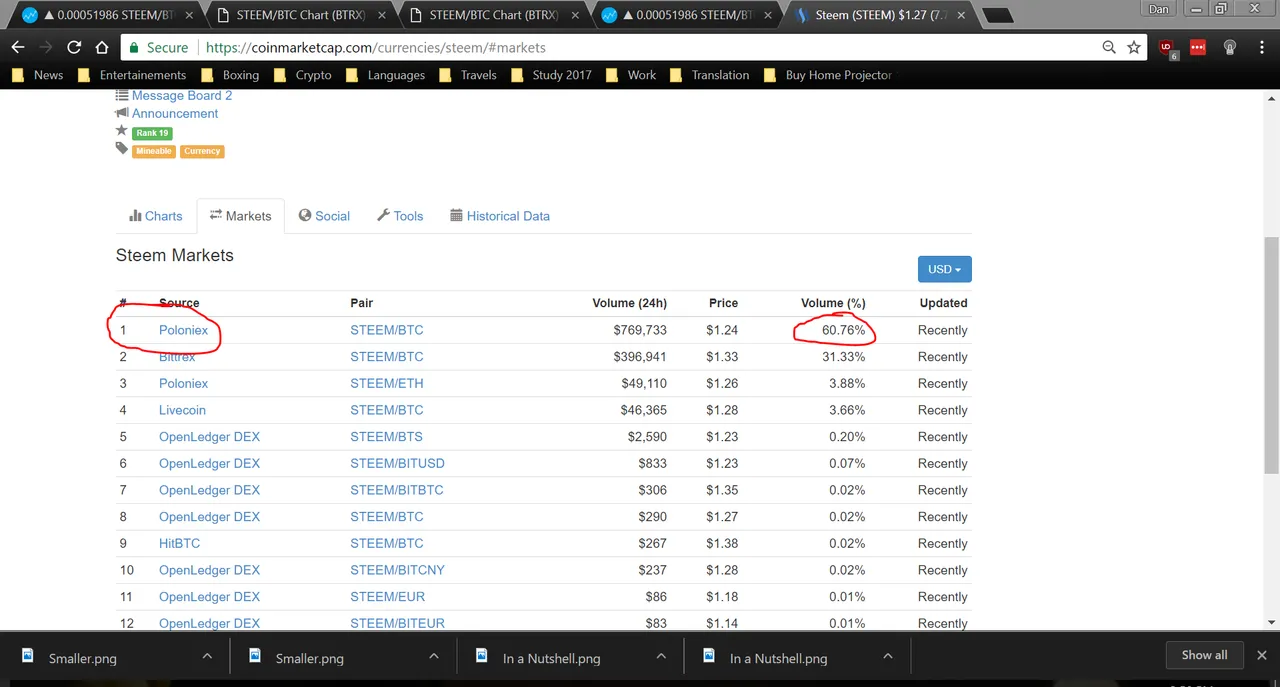Open the Livecoin source link

[182, 410]
